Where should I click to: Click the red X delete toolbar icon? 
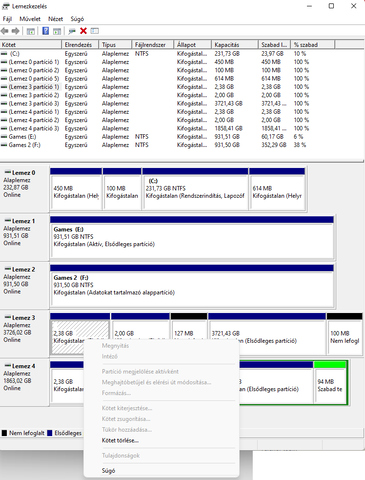point(83,31)
